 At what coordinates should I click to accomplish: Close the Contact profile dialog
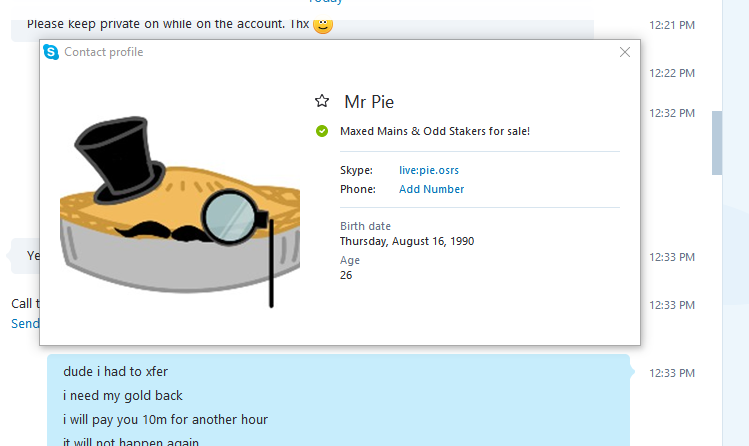pos(625,52)
